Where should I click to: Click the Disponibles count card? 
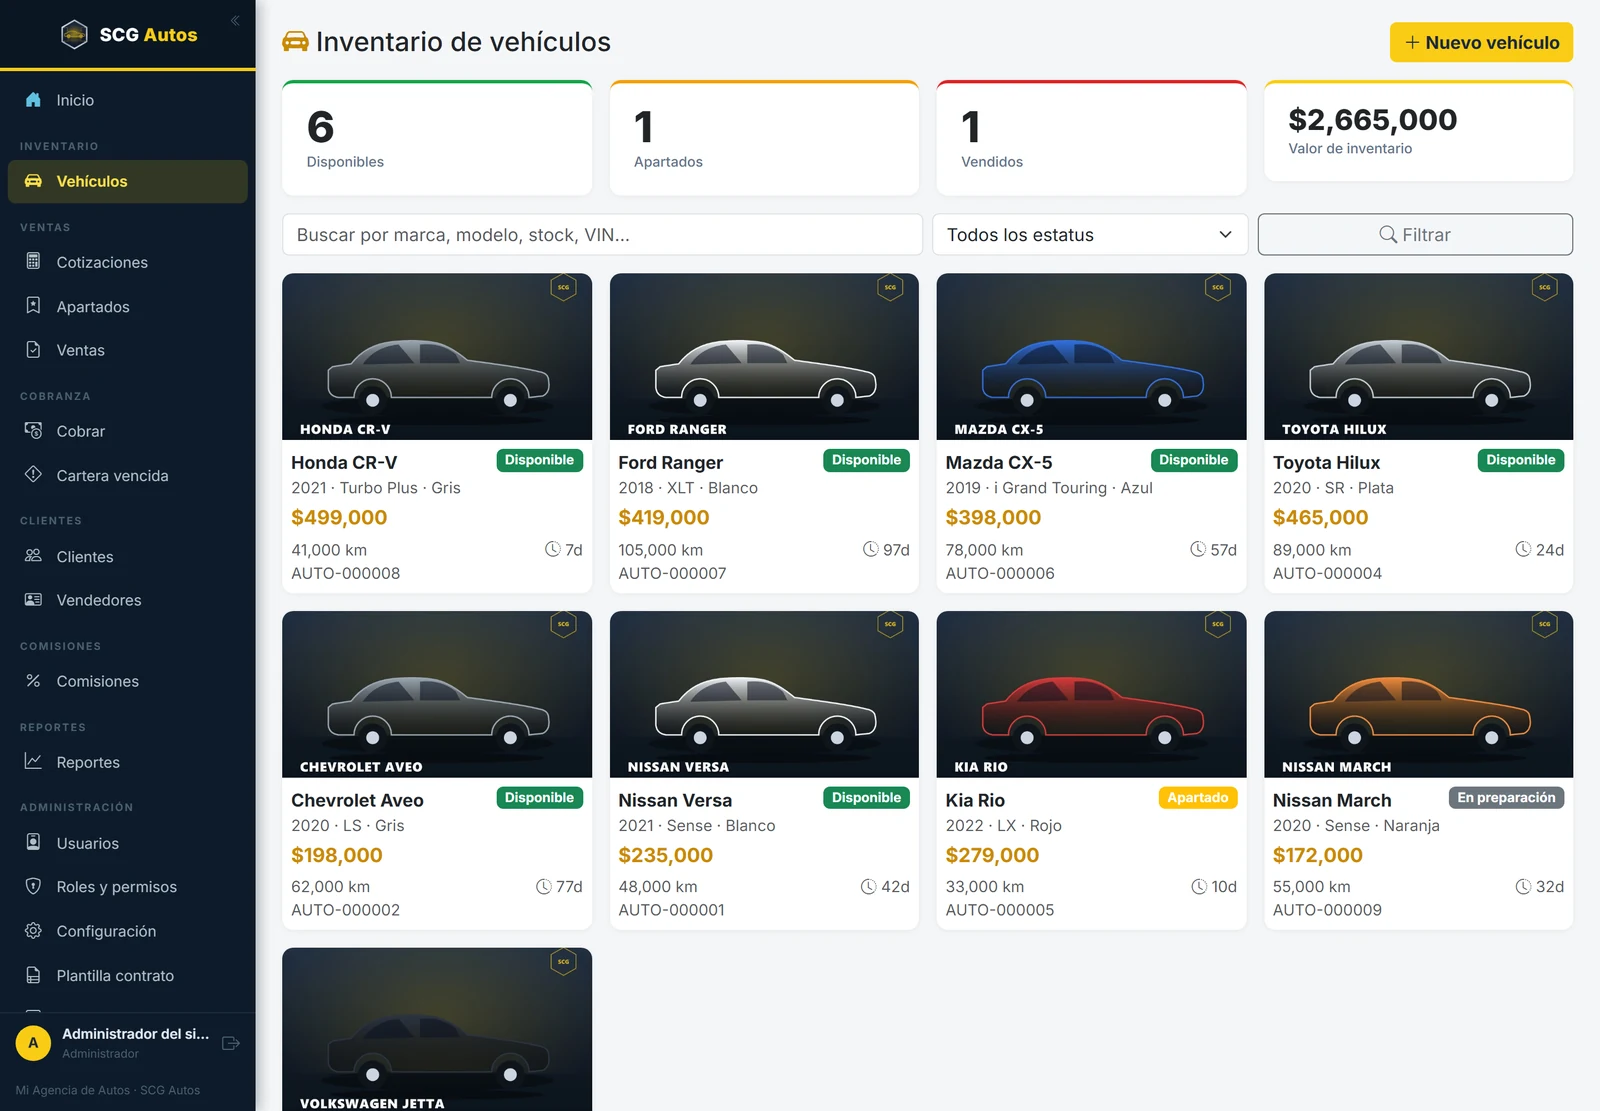click(437, 138)
